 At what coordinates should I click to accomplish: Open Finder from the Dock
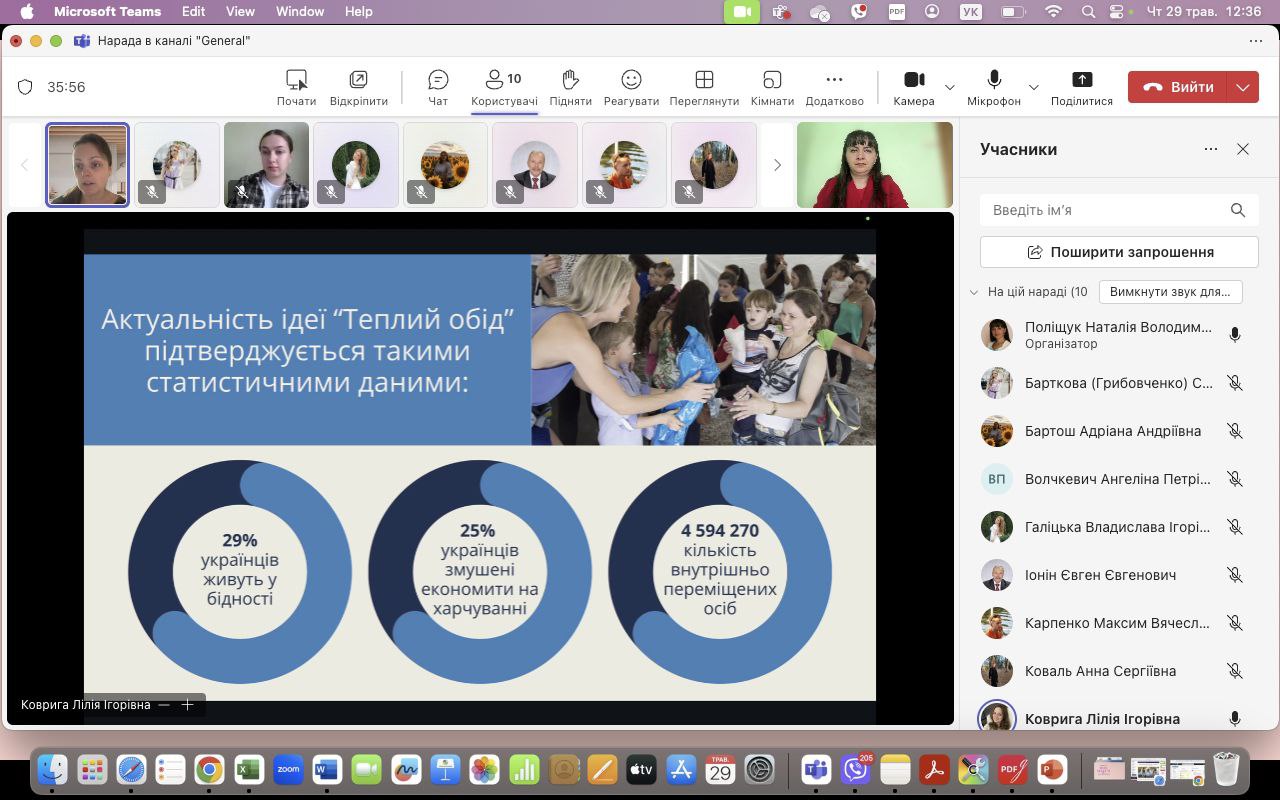[x=53, y=769]
